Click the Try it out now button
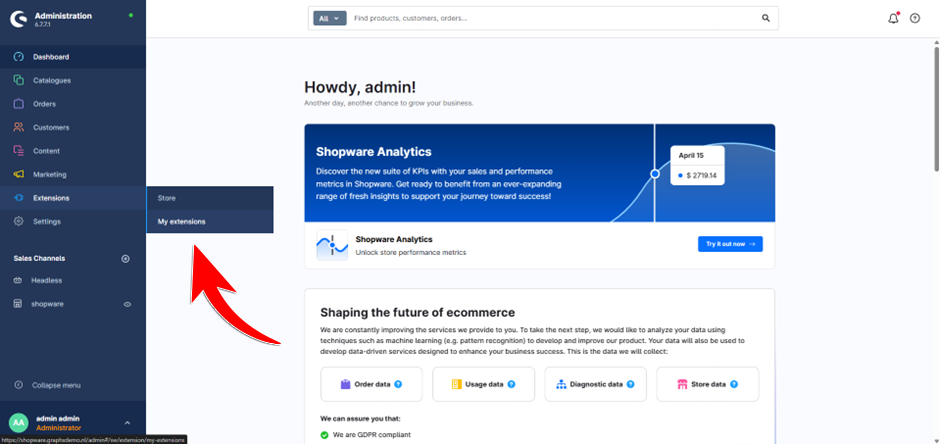The height and width of the screenshot is (444, 940). click(x=730, y=244)
